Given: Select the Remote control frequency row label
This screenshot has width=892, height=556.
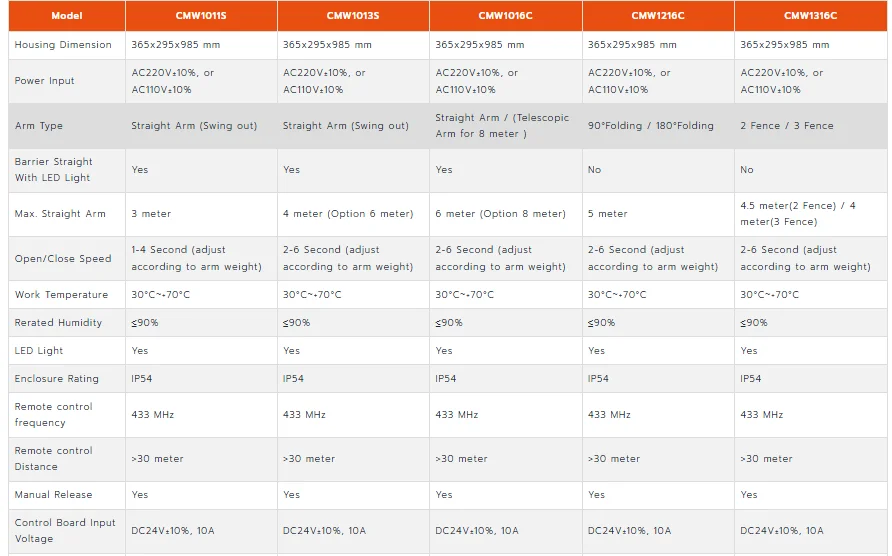Looking at the screenshot, I should point(53,415).
